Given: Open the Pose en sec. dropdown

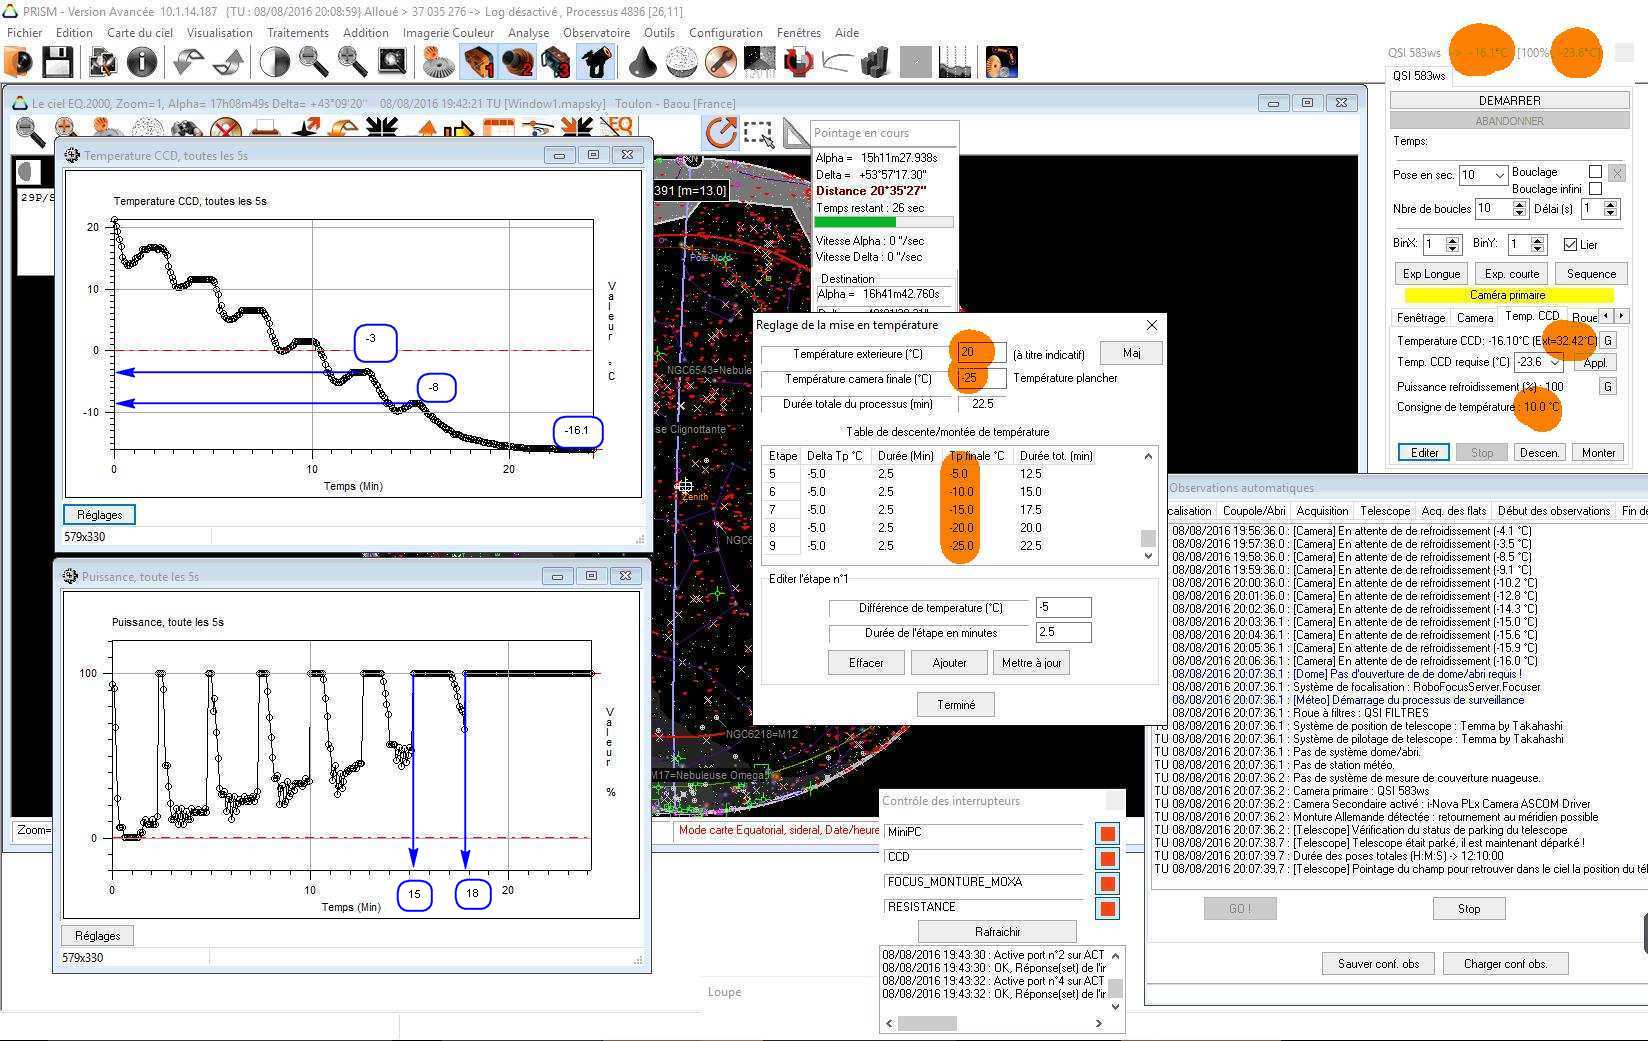Looking at the screenshot, I should (1498, 175).
